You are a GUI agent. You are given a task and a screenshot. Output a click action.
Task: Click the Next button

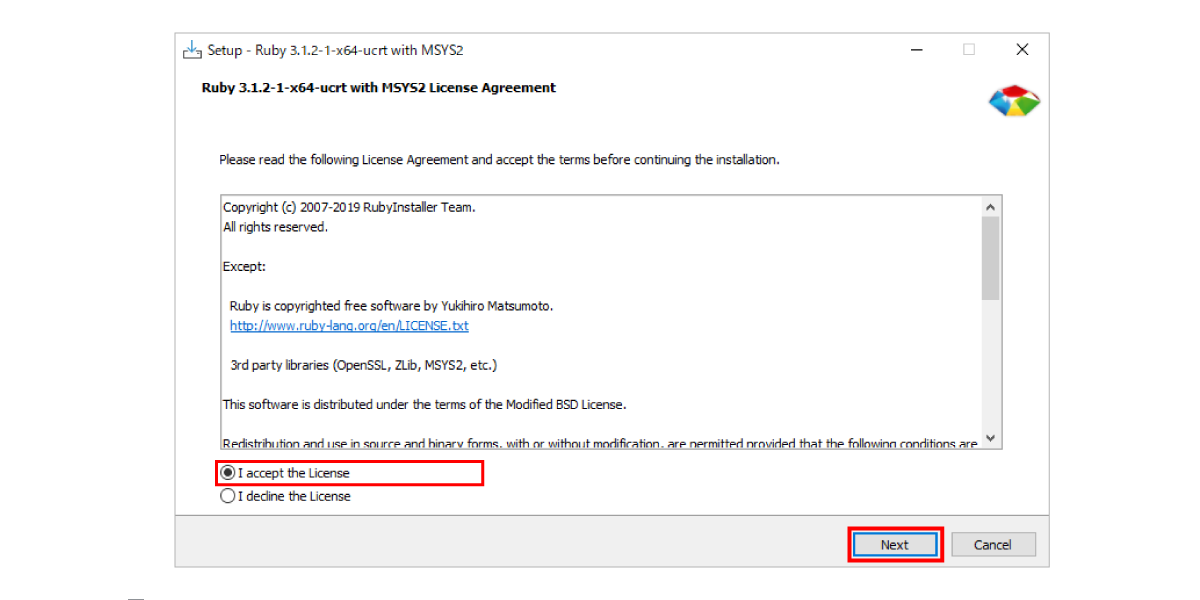click(x=895, y=545)
